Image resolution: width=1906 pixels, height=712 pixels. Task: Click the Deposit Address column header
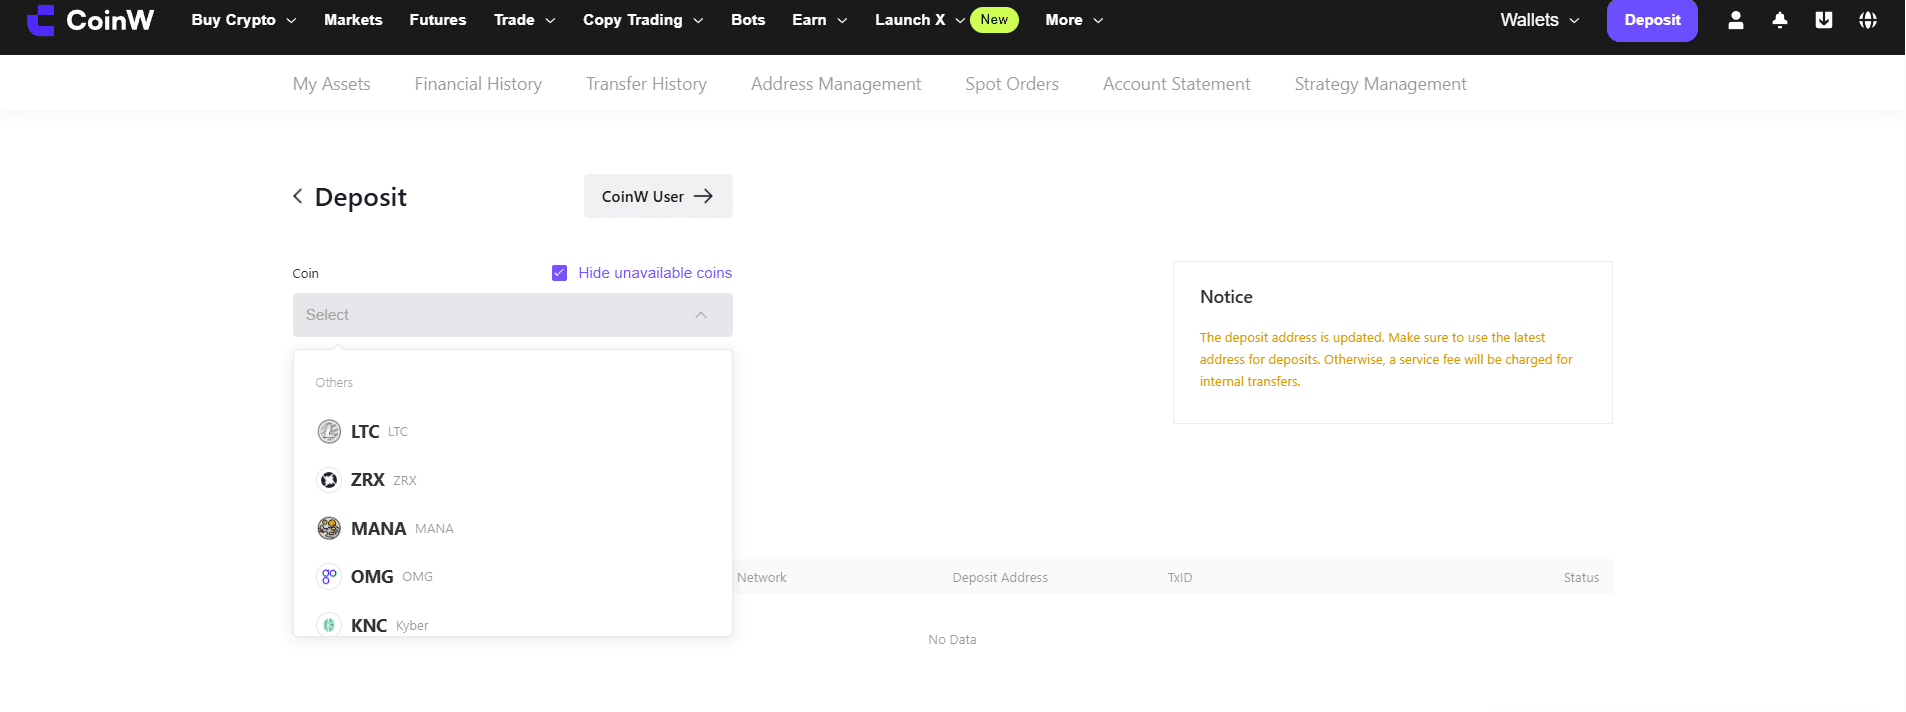pyautogui.click(x=1000, y=577)
